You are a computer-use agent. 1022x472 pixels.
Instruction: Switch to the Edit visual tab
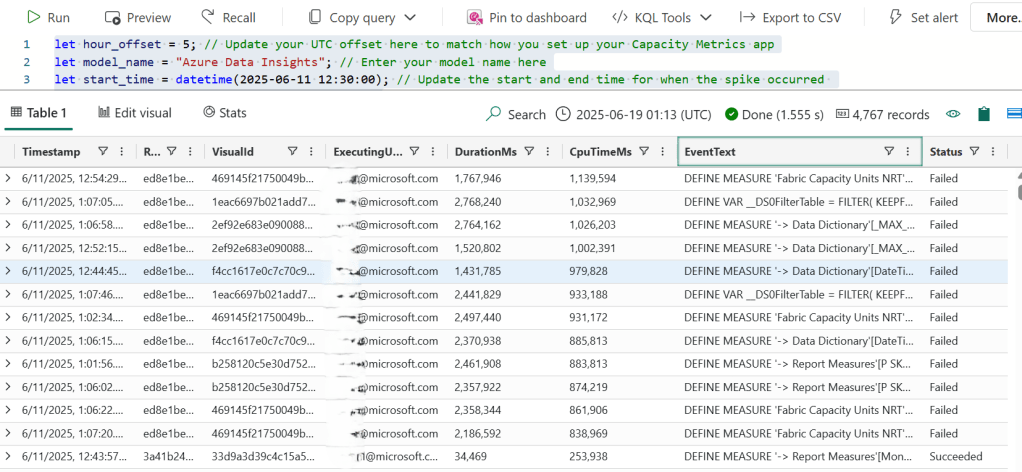pyautogui.click(x=135, y=113)
